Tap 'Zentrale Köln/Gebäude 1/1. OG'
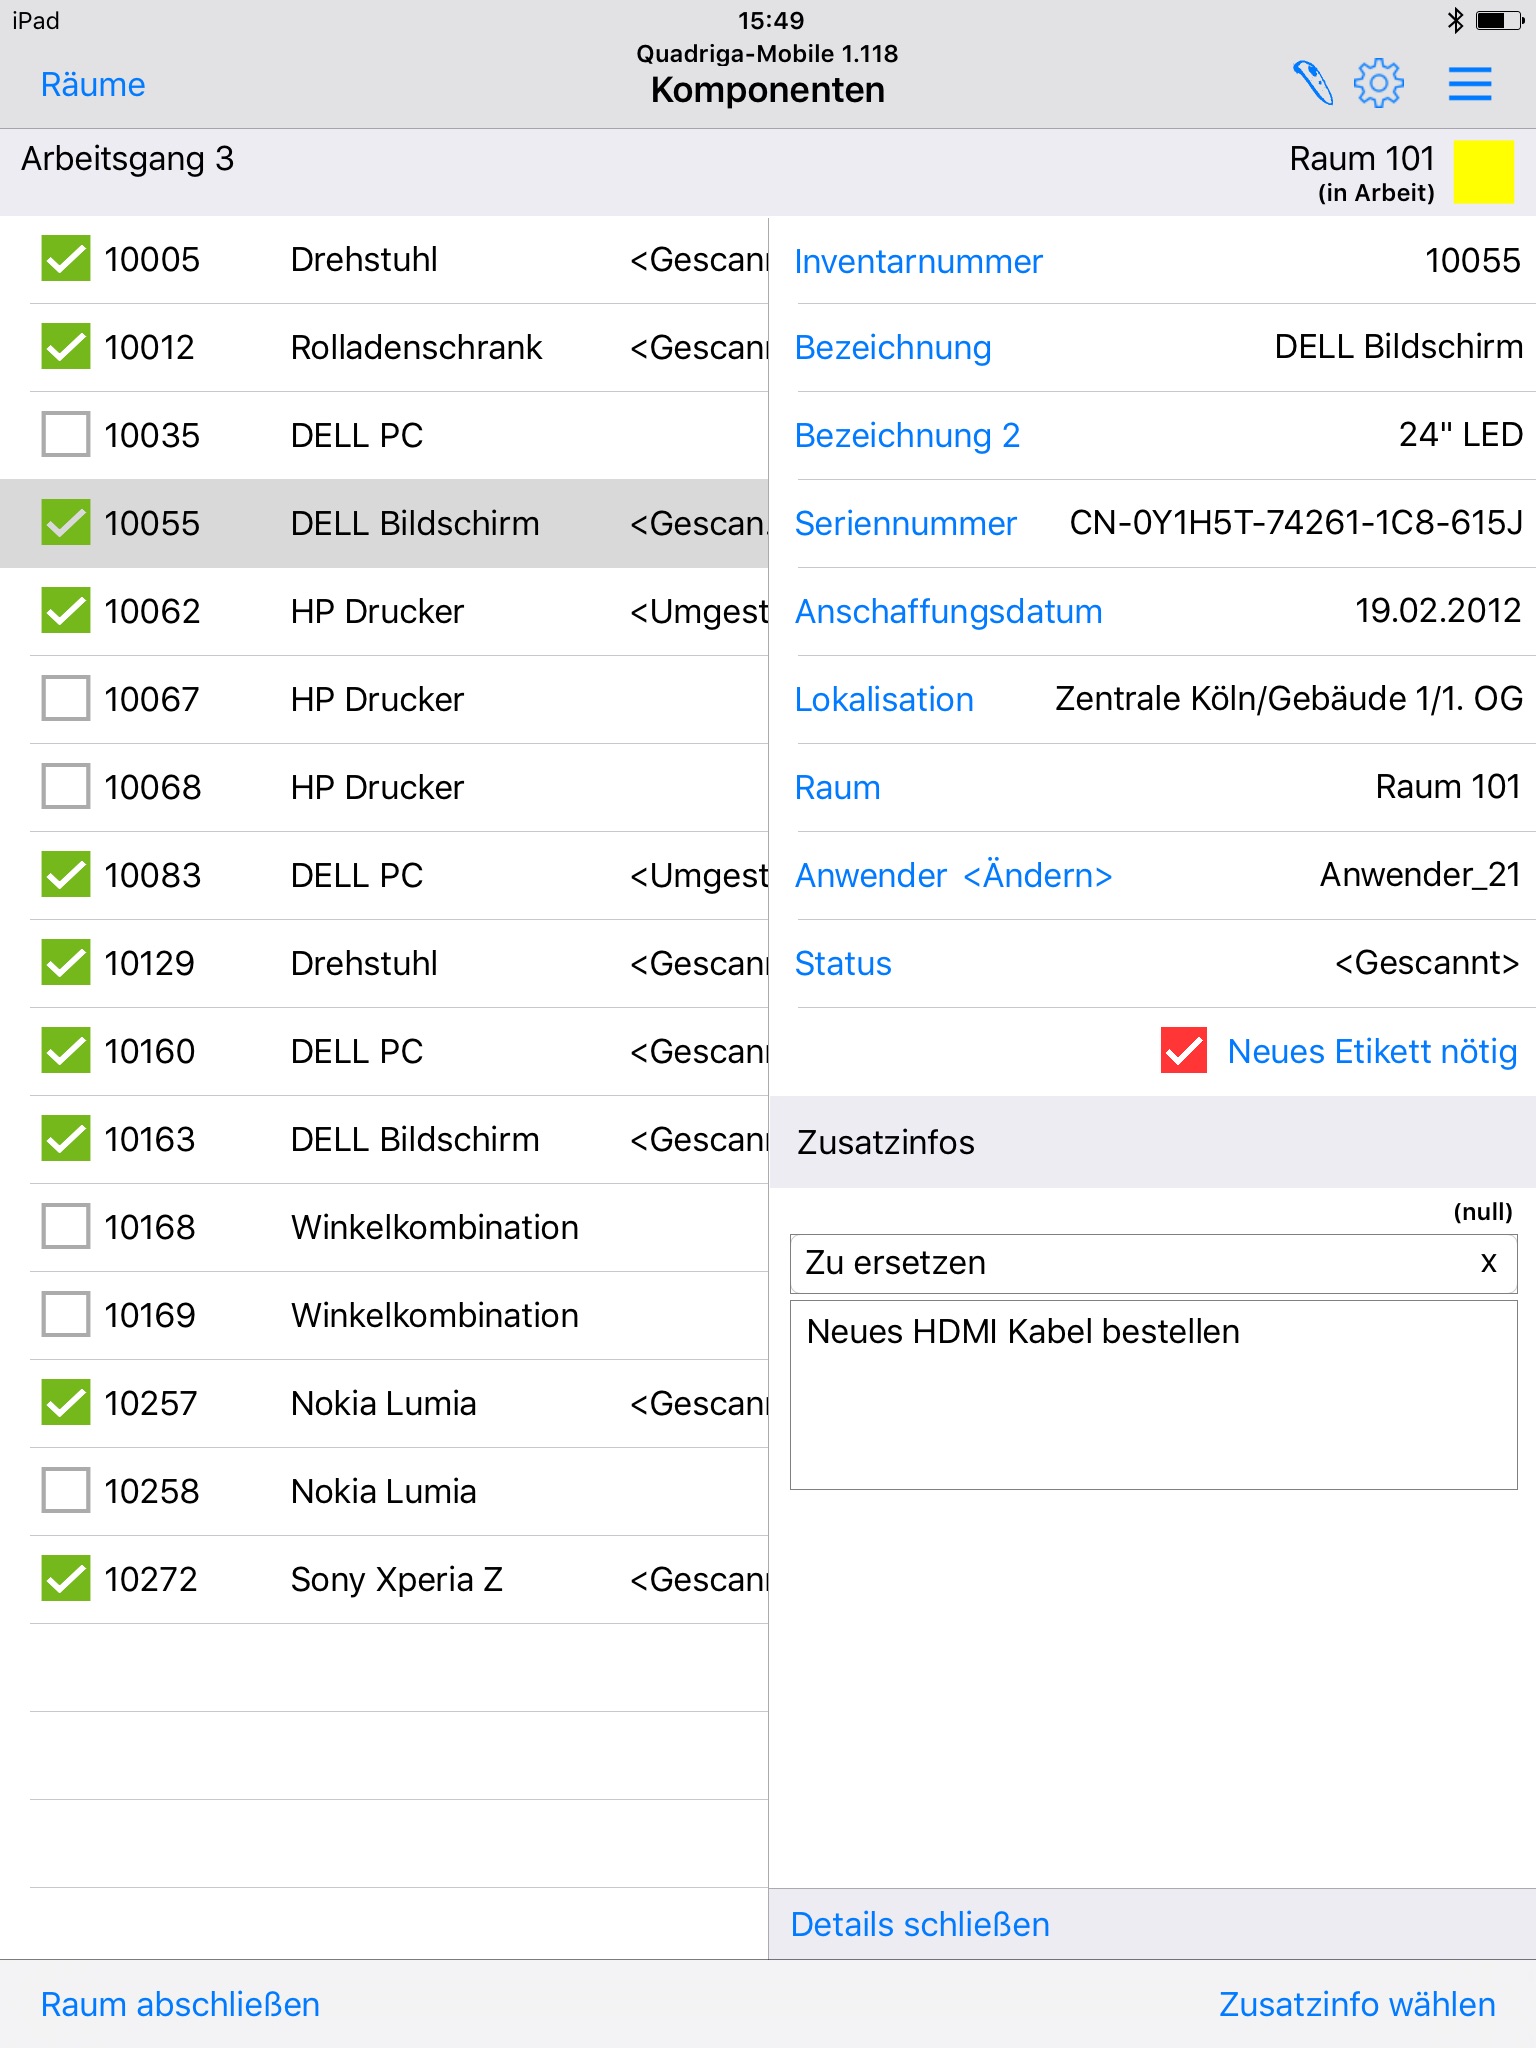1536x2048 pixels. (x=1289, y=698)
